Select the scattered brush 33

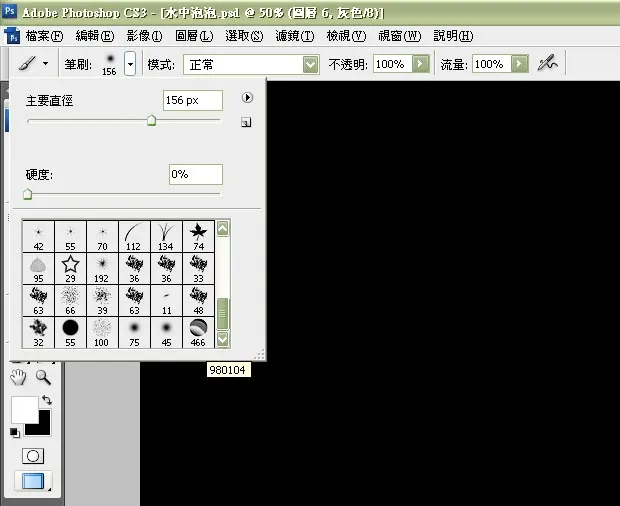pyautogui.click(x=198, y=268)
